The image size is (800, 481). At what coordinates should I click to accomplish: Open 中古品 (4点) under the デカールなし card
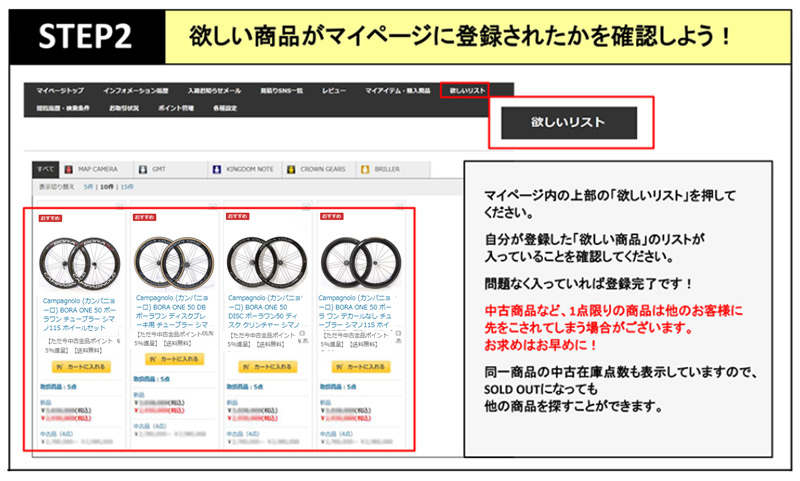click(337, 434)
